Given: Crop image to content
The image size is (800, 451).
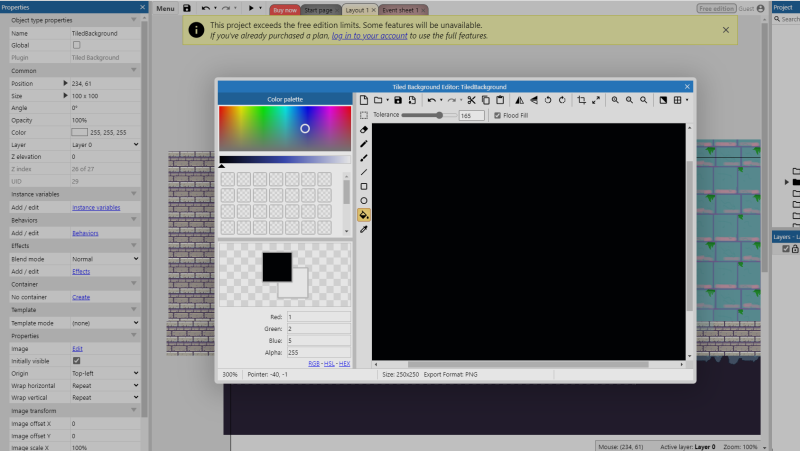Looking at the screenshot, I should click(582, 100).
